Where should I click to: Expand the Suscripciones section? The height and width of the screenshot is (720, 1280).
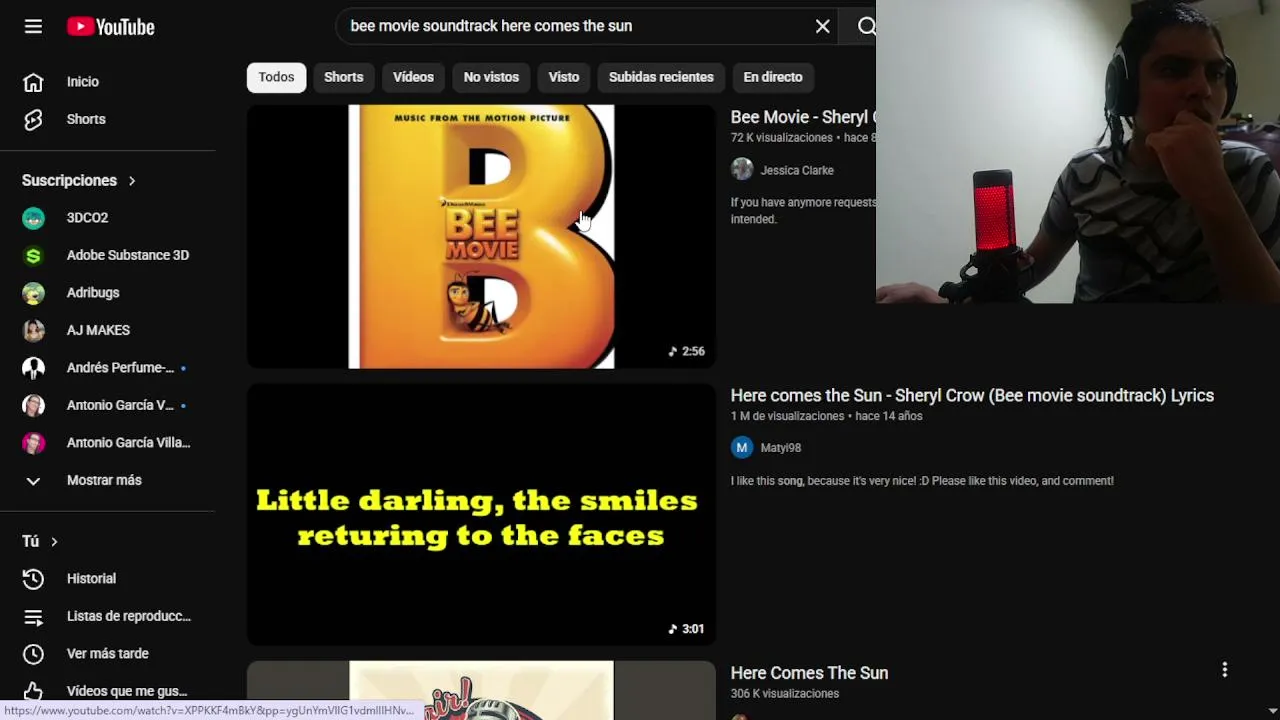coord(79,181)
